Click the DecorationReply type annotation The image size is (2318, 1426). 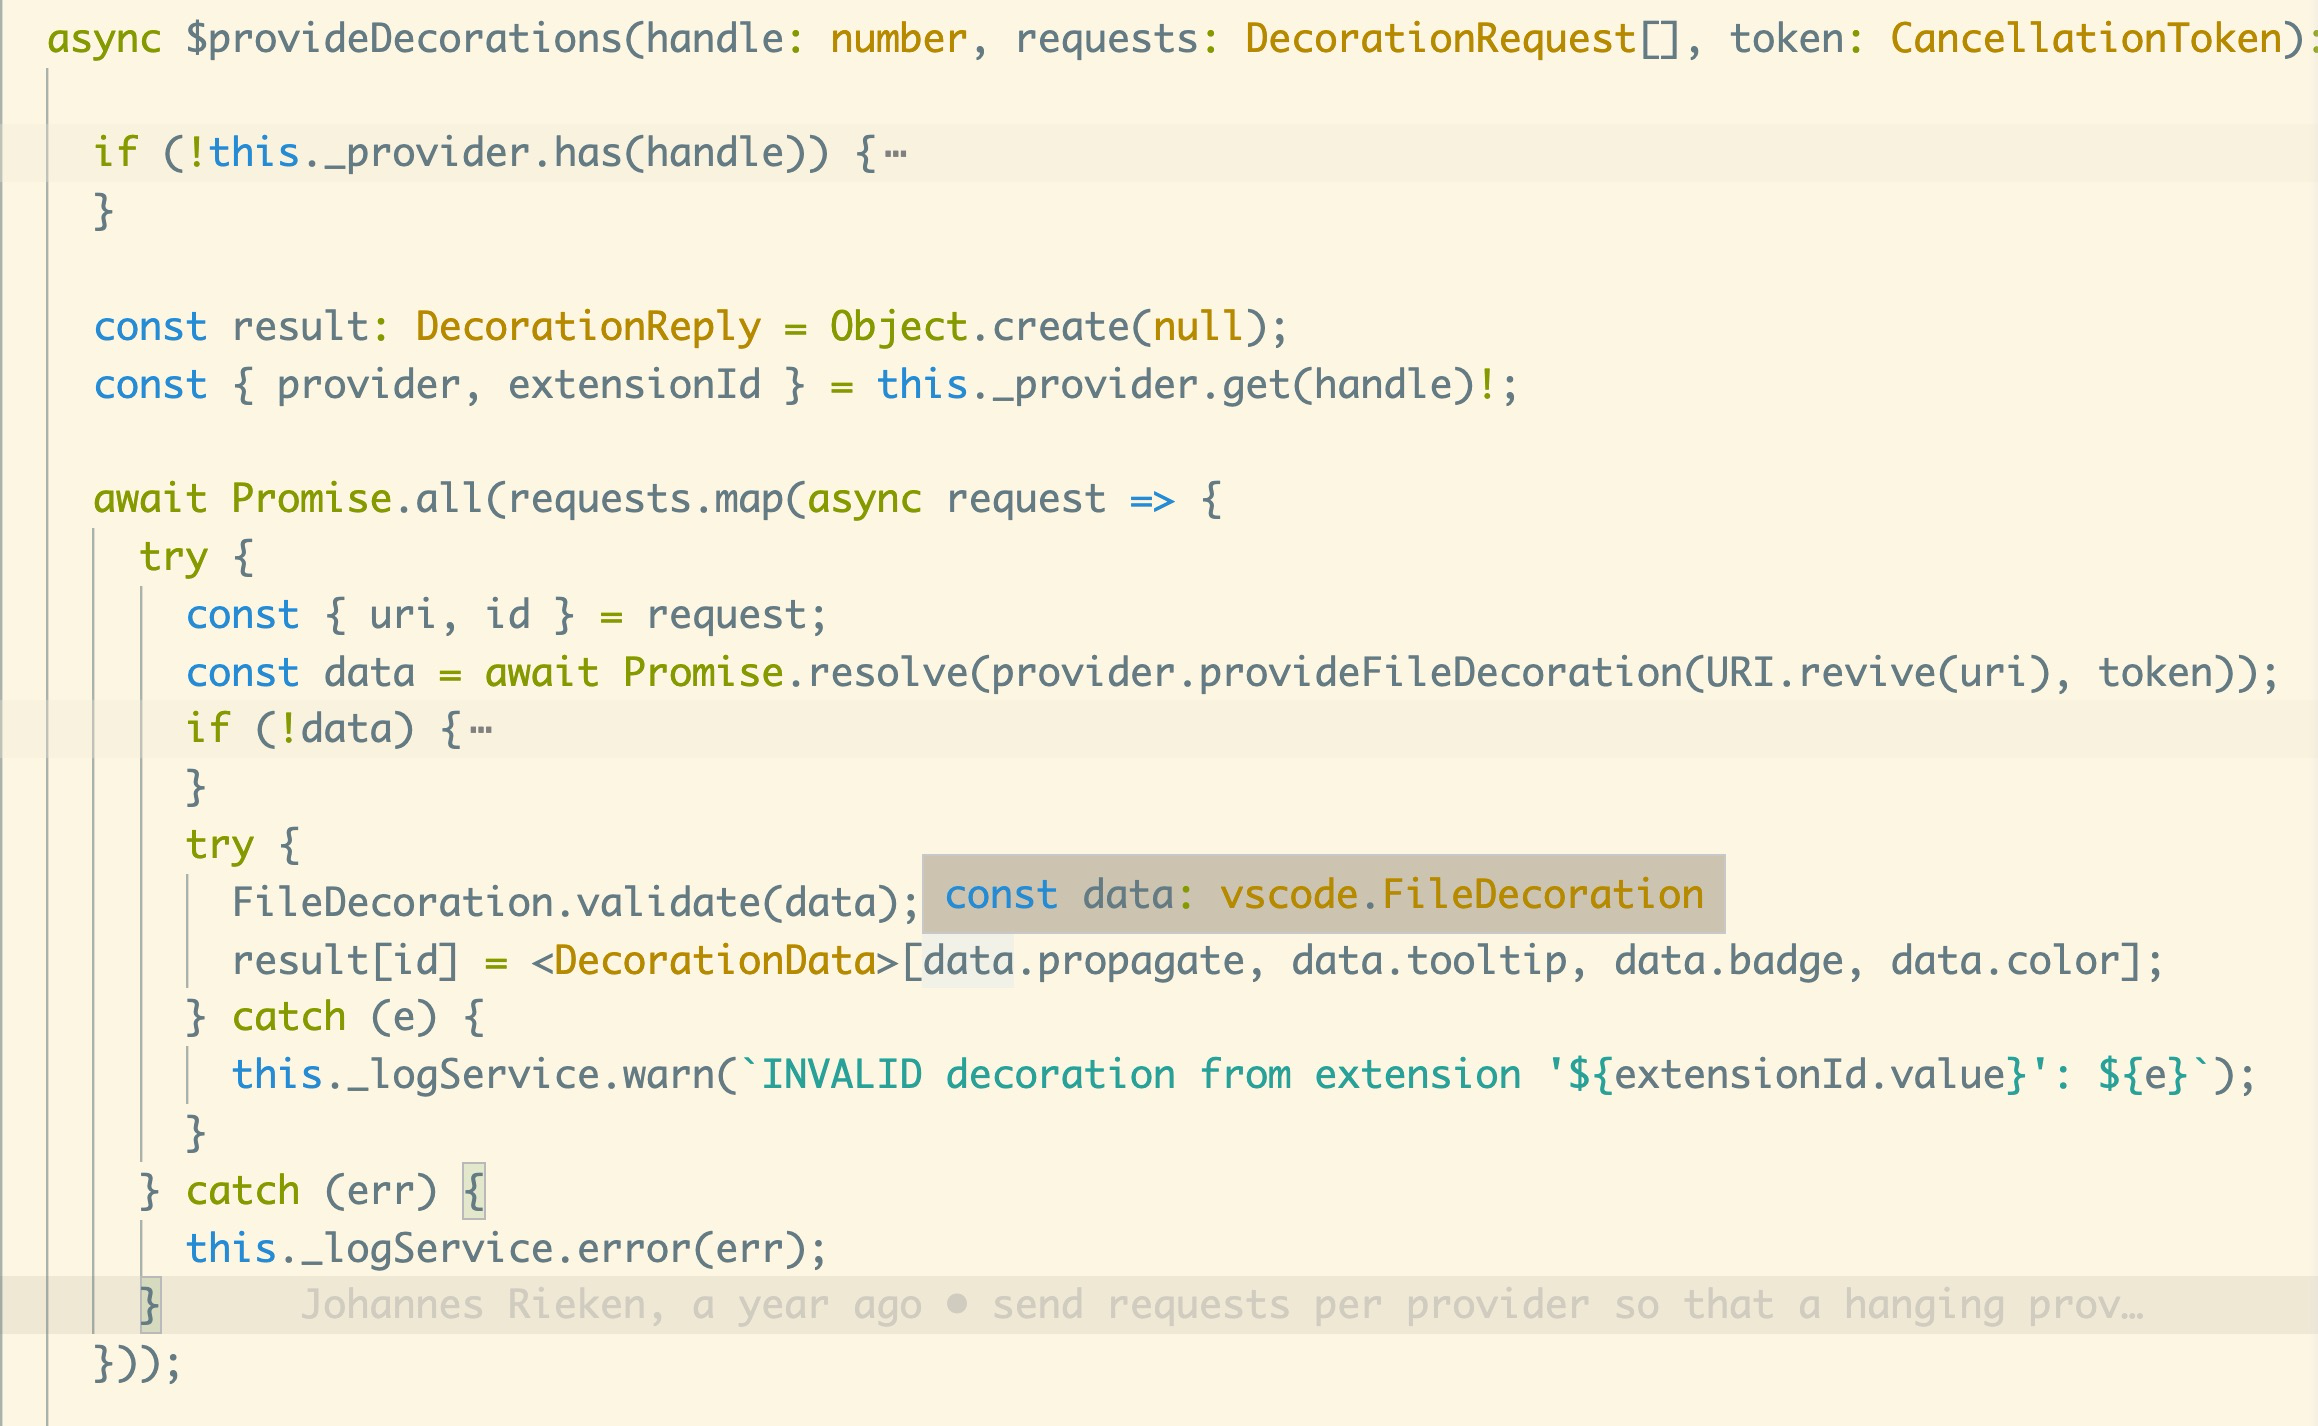pyautogui.click(x=588, y=328)
